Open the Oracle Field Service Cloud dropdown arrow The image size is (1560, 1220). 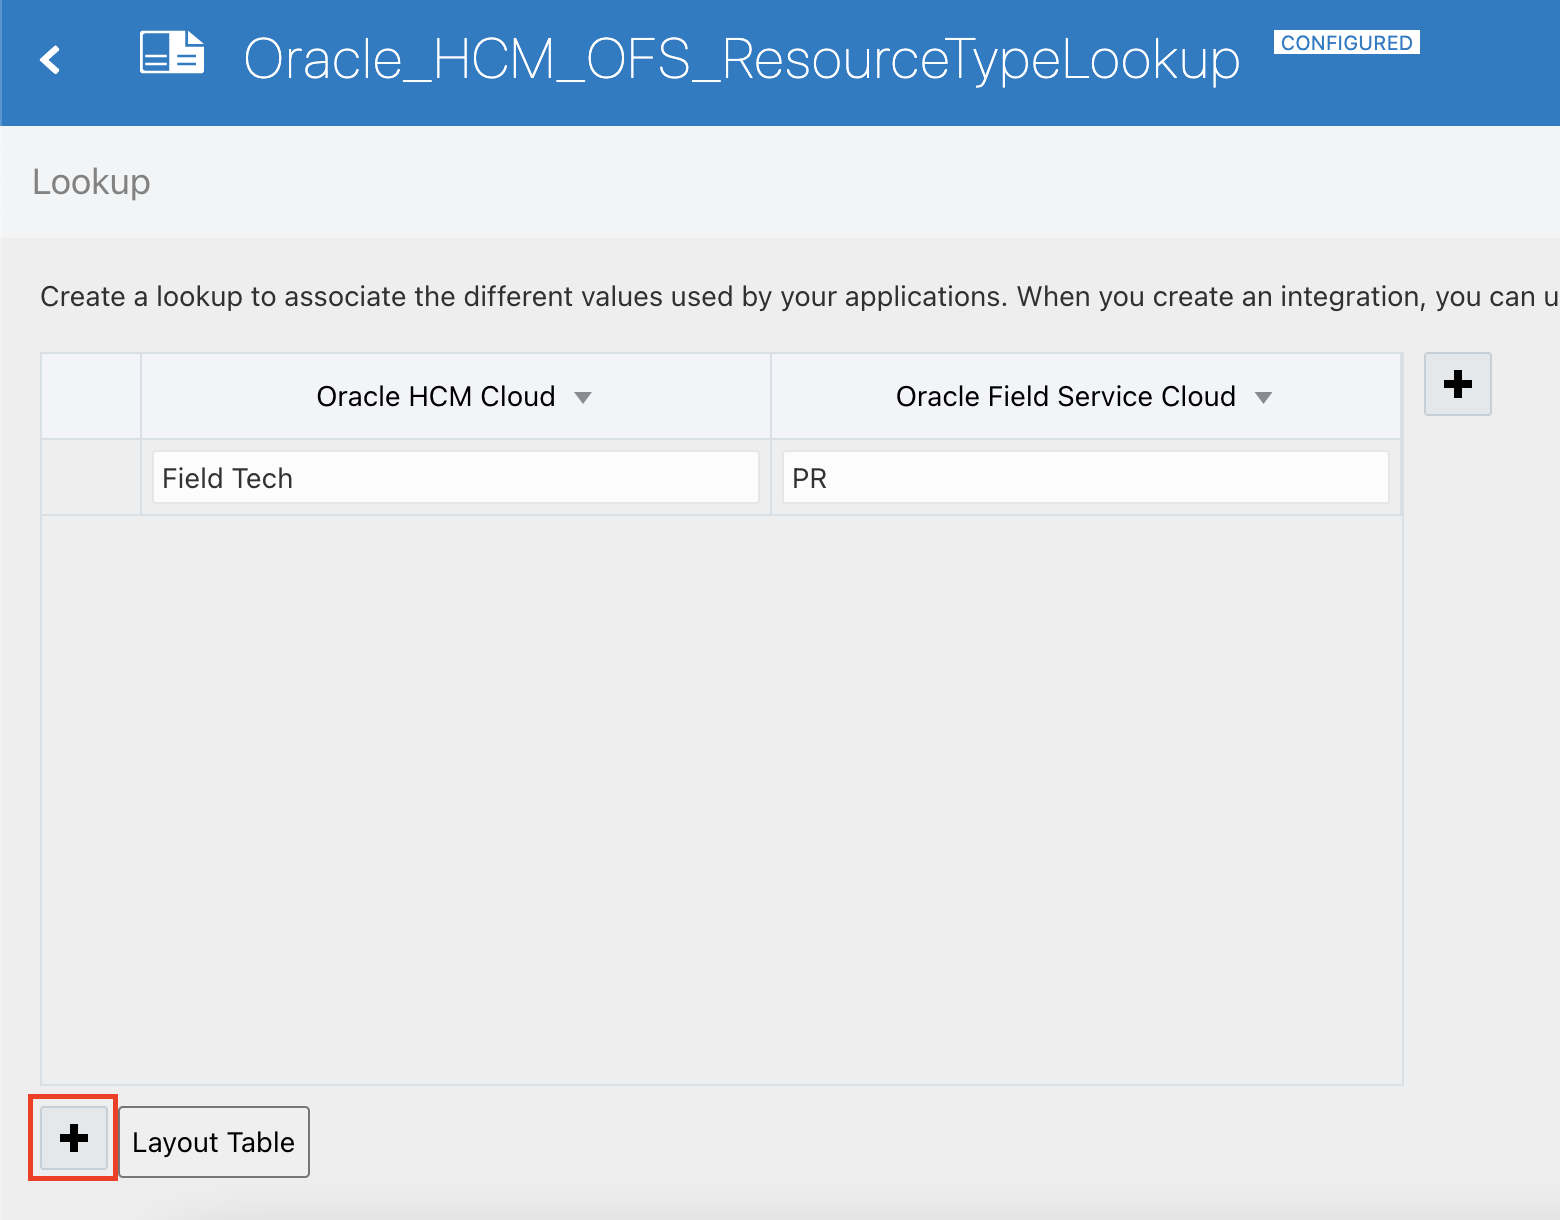tap(1263, 398)
